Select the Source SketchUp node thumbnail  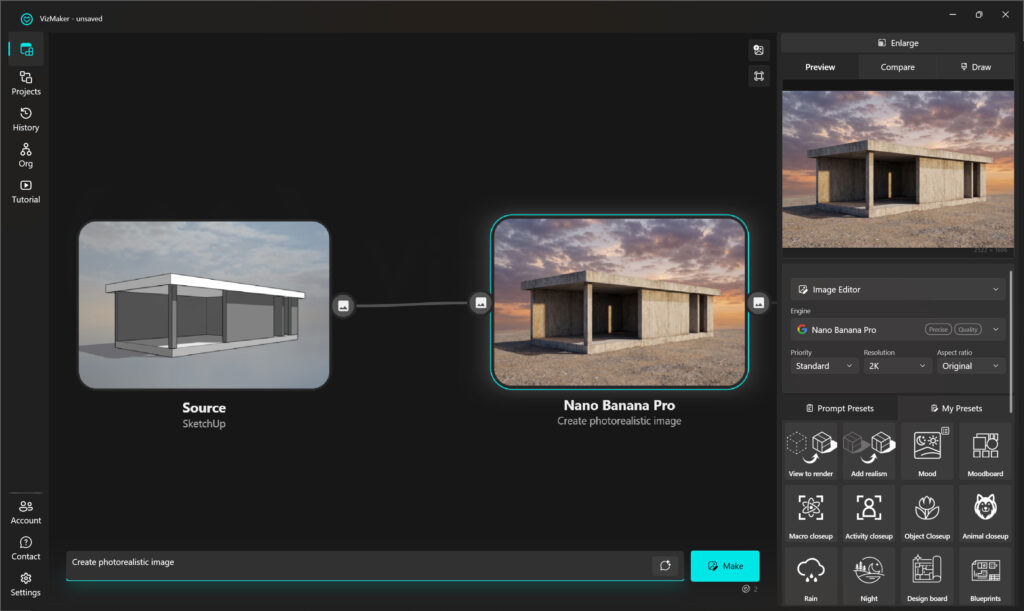tap(204, 305)
